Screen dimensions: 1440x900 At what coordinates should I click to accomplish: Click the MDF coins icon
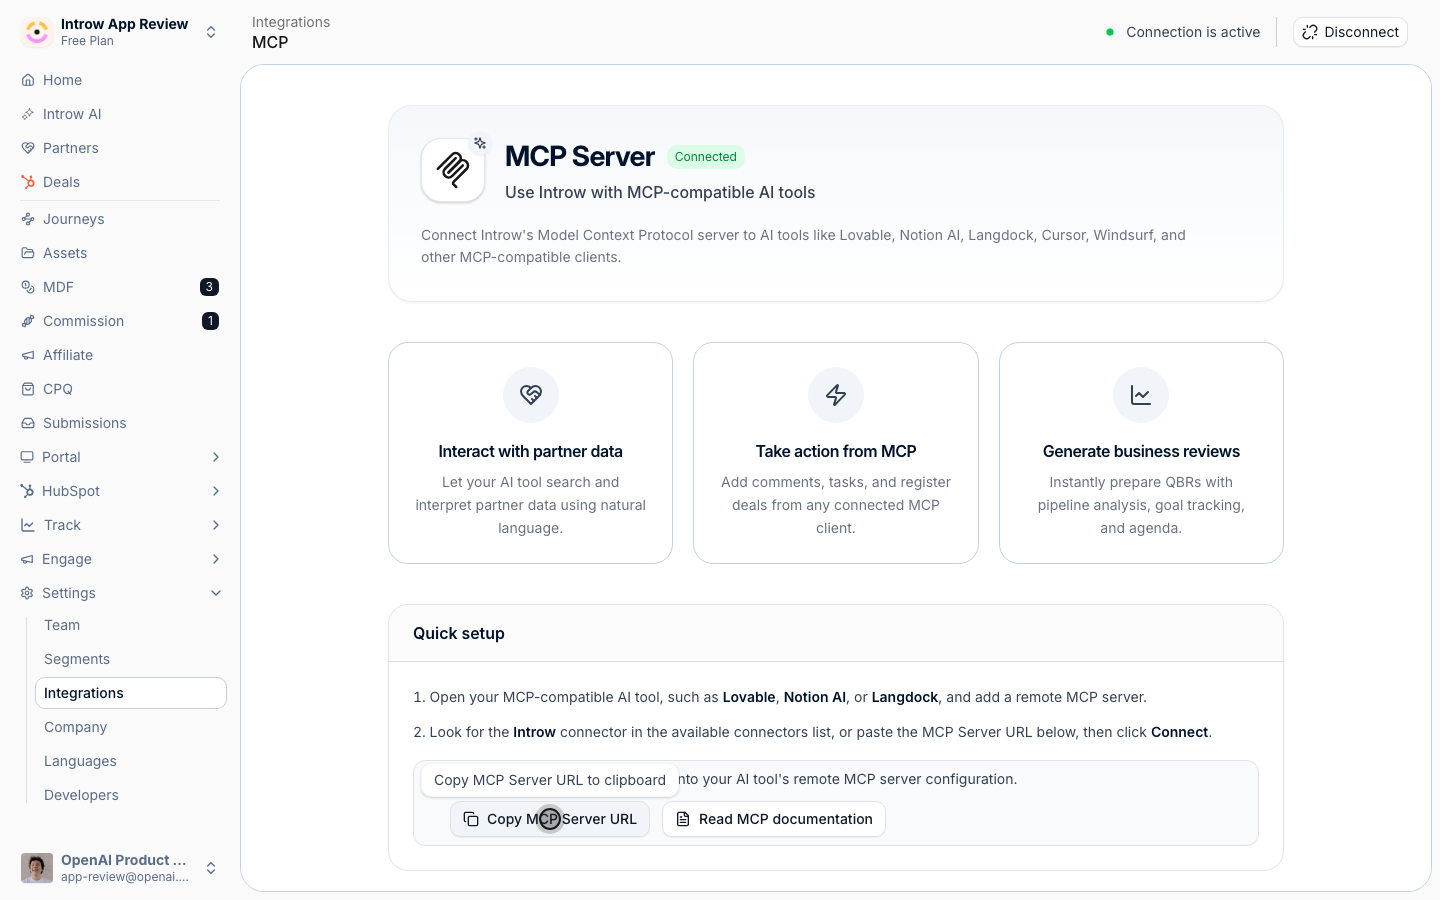[x=28, y=287]
